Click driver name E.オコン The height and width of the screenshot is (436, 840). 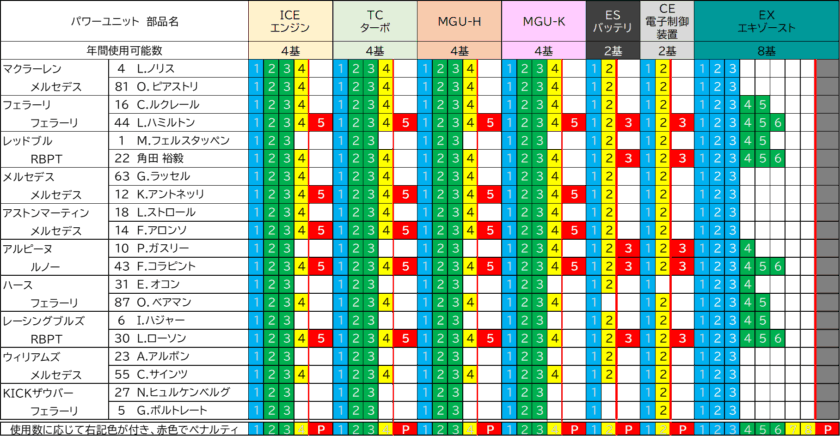point(158,284)
